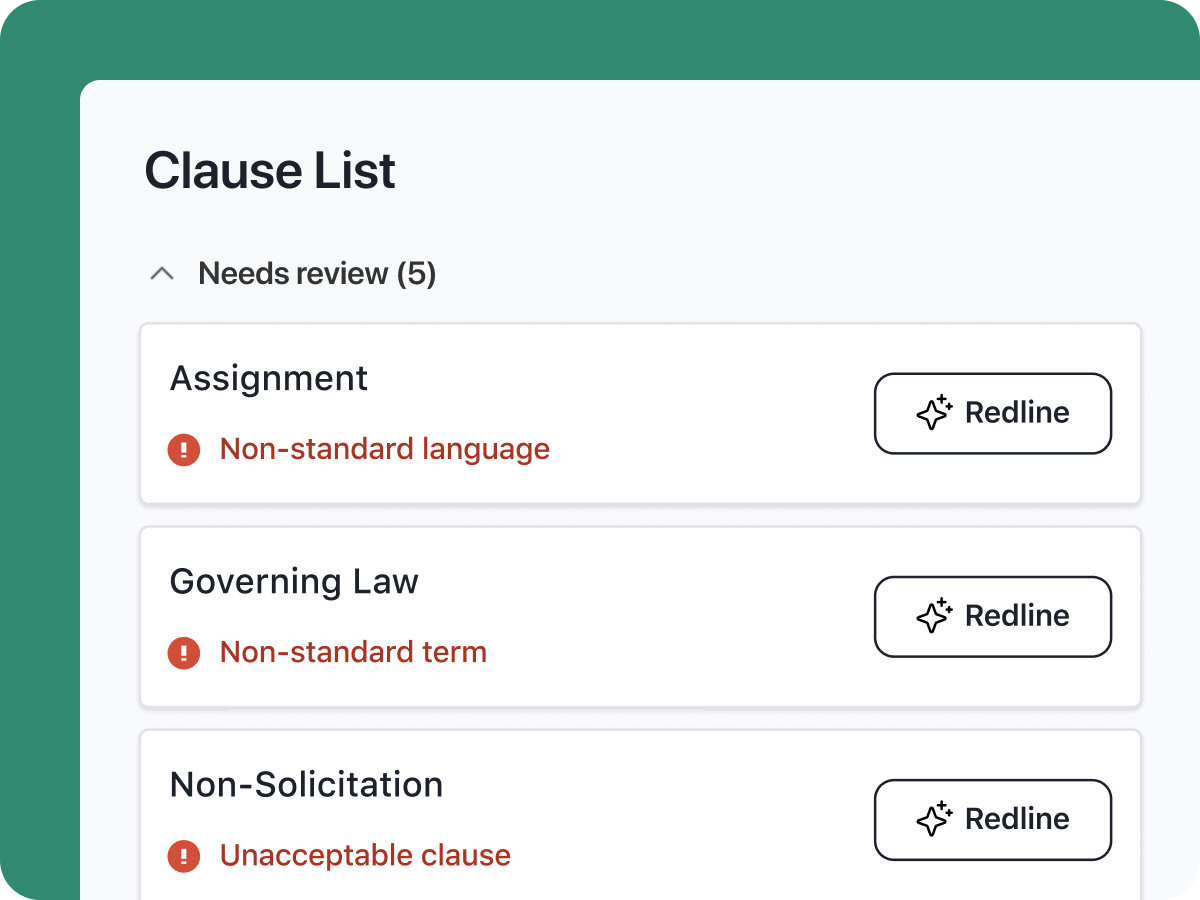Click the sparkle icon in Governing Law's Redline button
Screen dimensions: 1200x900
pyautogui.click(x=934, y=616)
